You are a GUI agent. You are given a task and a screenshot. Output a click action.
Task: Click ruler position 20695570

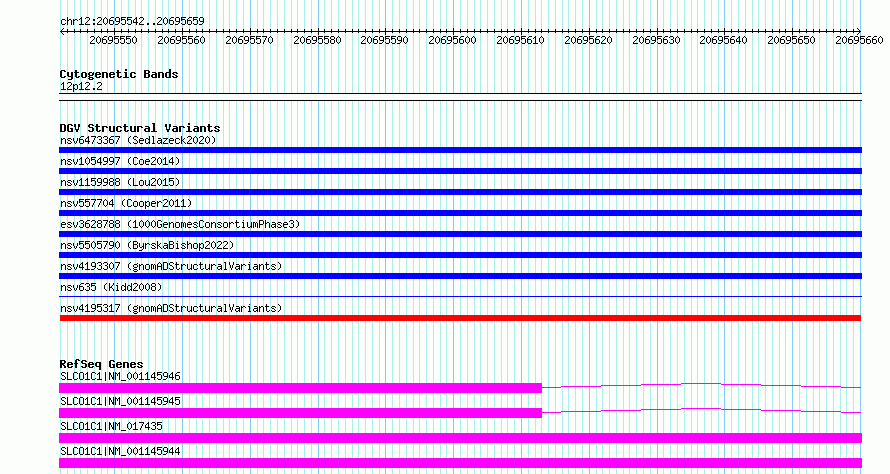point(249,40)
